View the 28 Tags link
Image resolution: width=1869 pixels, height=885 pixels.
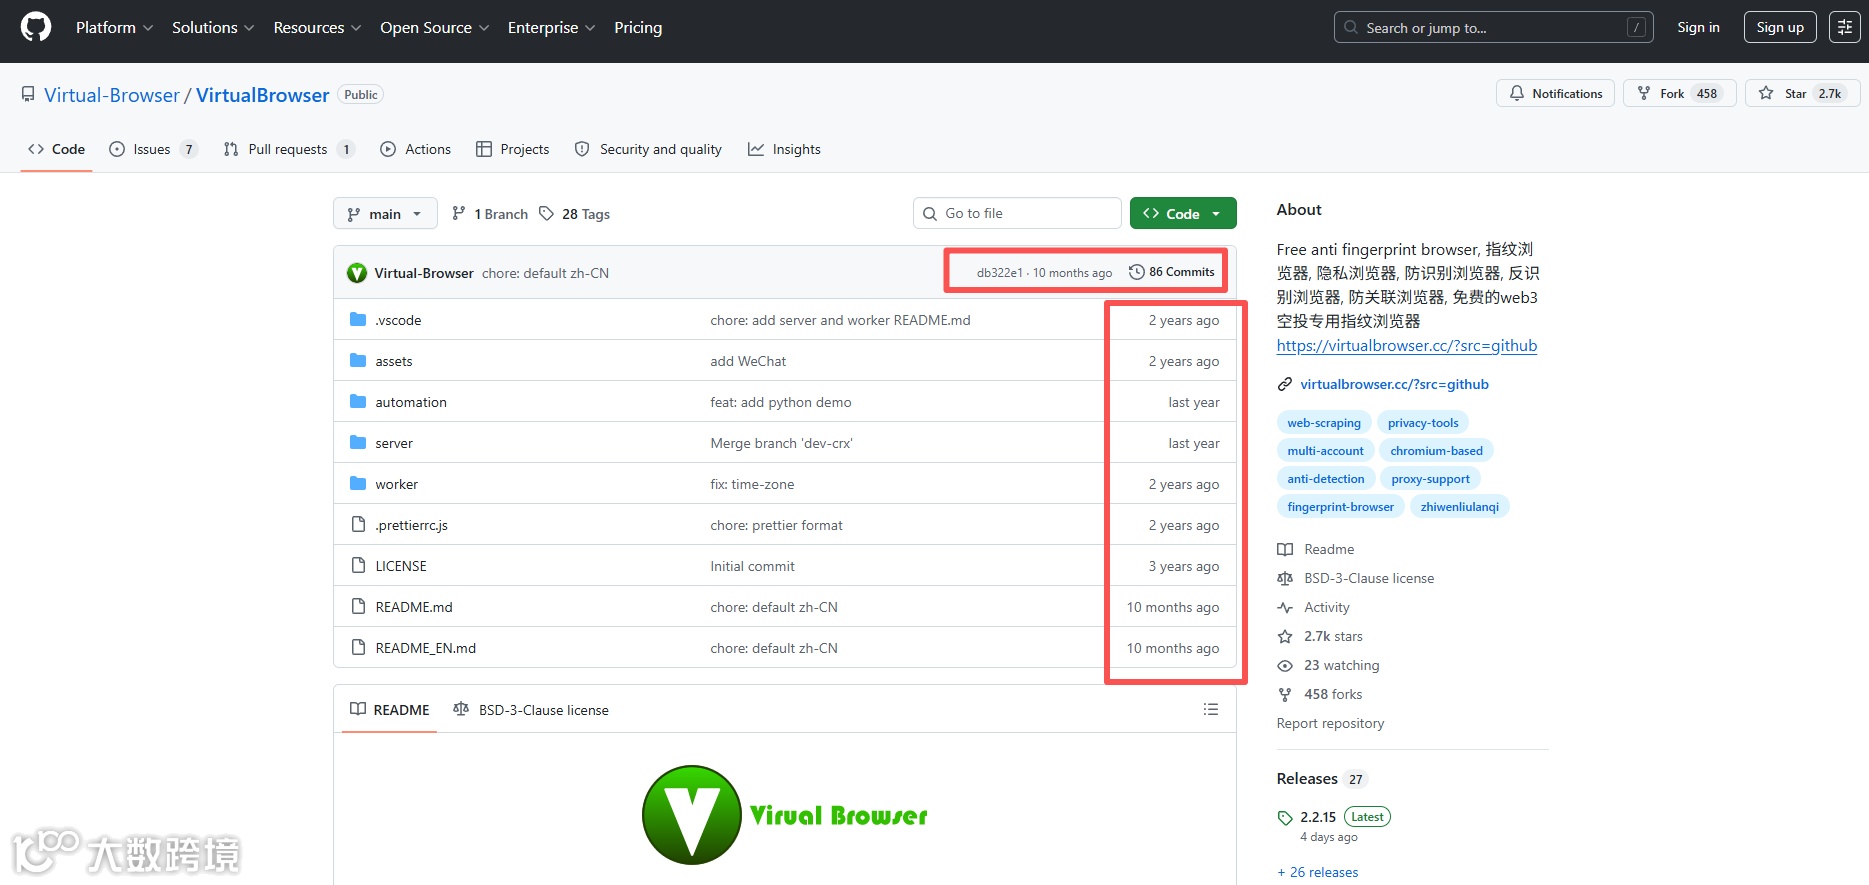[x=575, y=214]
